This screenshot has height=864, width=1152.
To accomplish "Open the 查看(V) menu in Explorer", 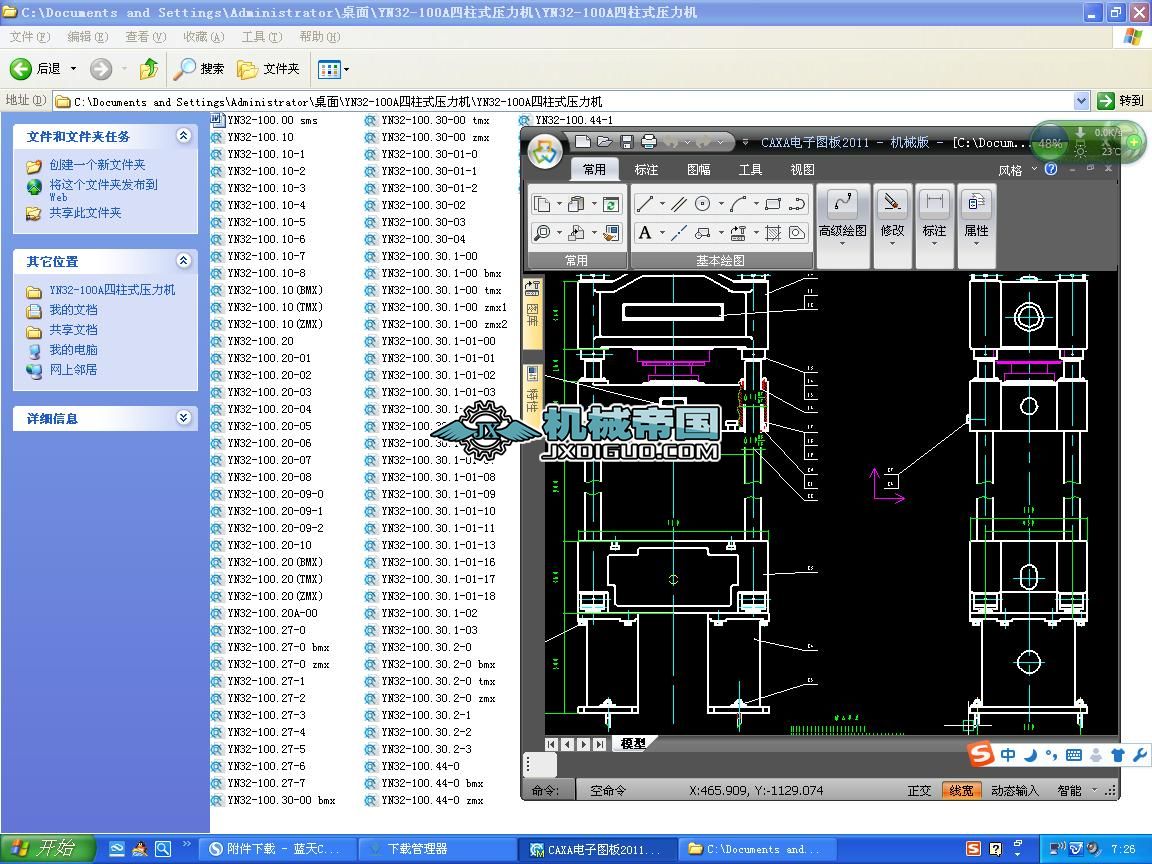I will click(145, 37).
